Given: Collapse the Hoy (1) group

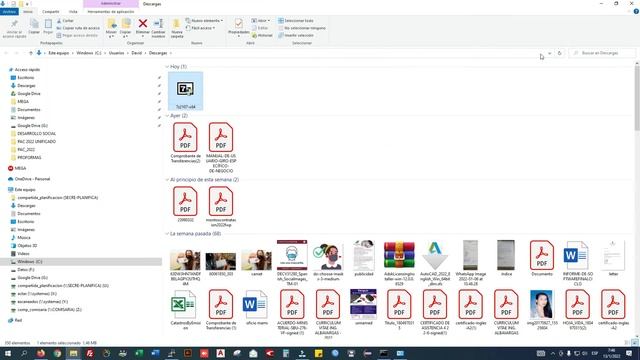Looking at the screenshot, I should [167, 67].
